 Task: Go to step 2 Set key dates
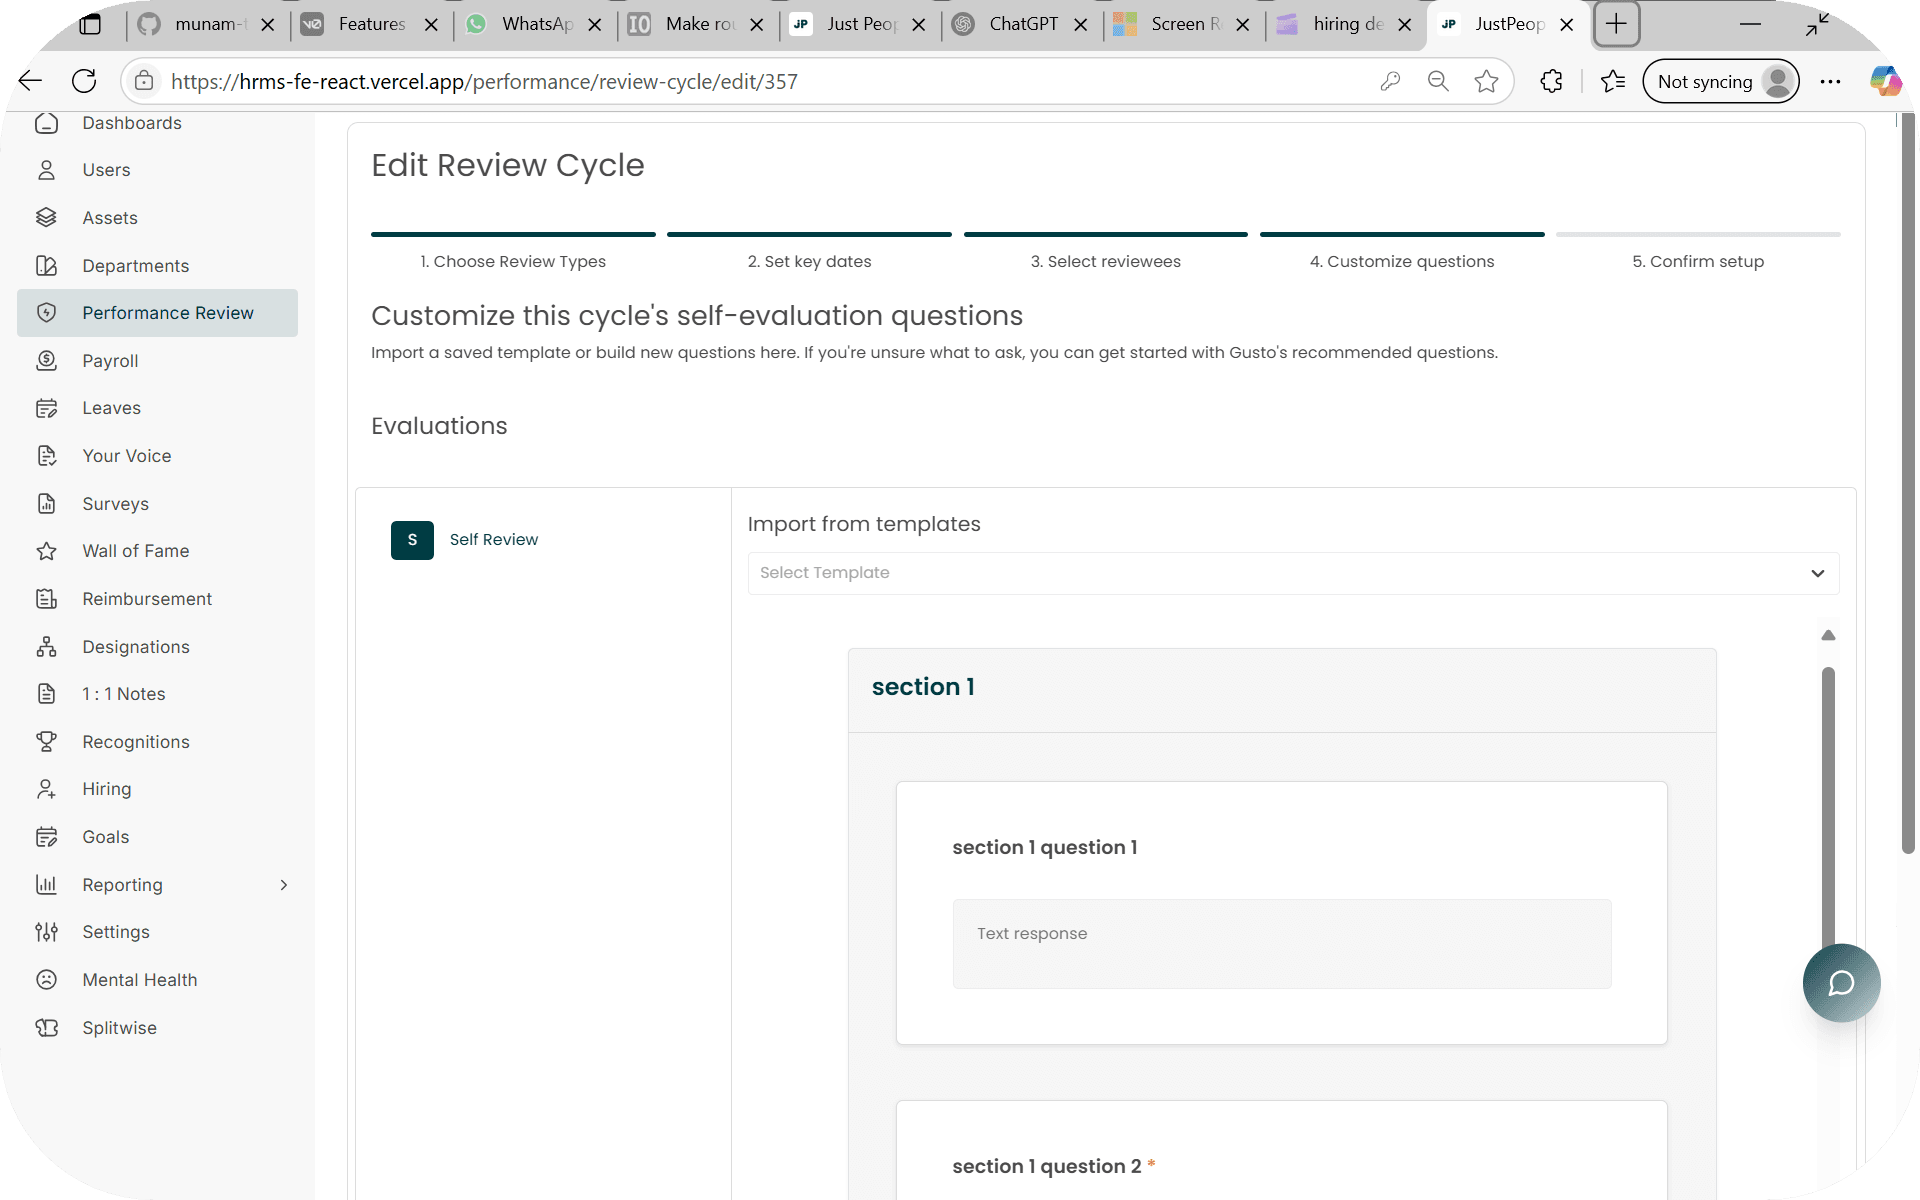point(809,261)
